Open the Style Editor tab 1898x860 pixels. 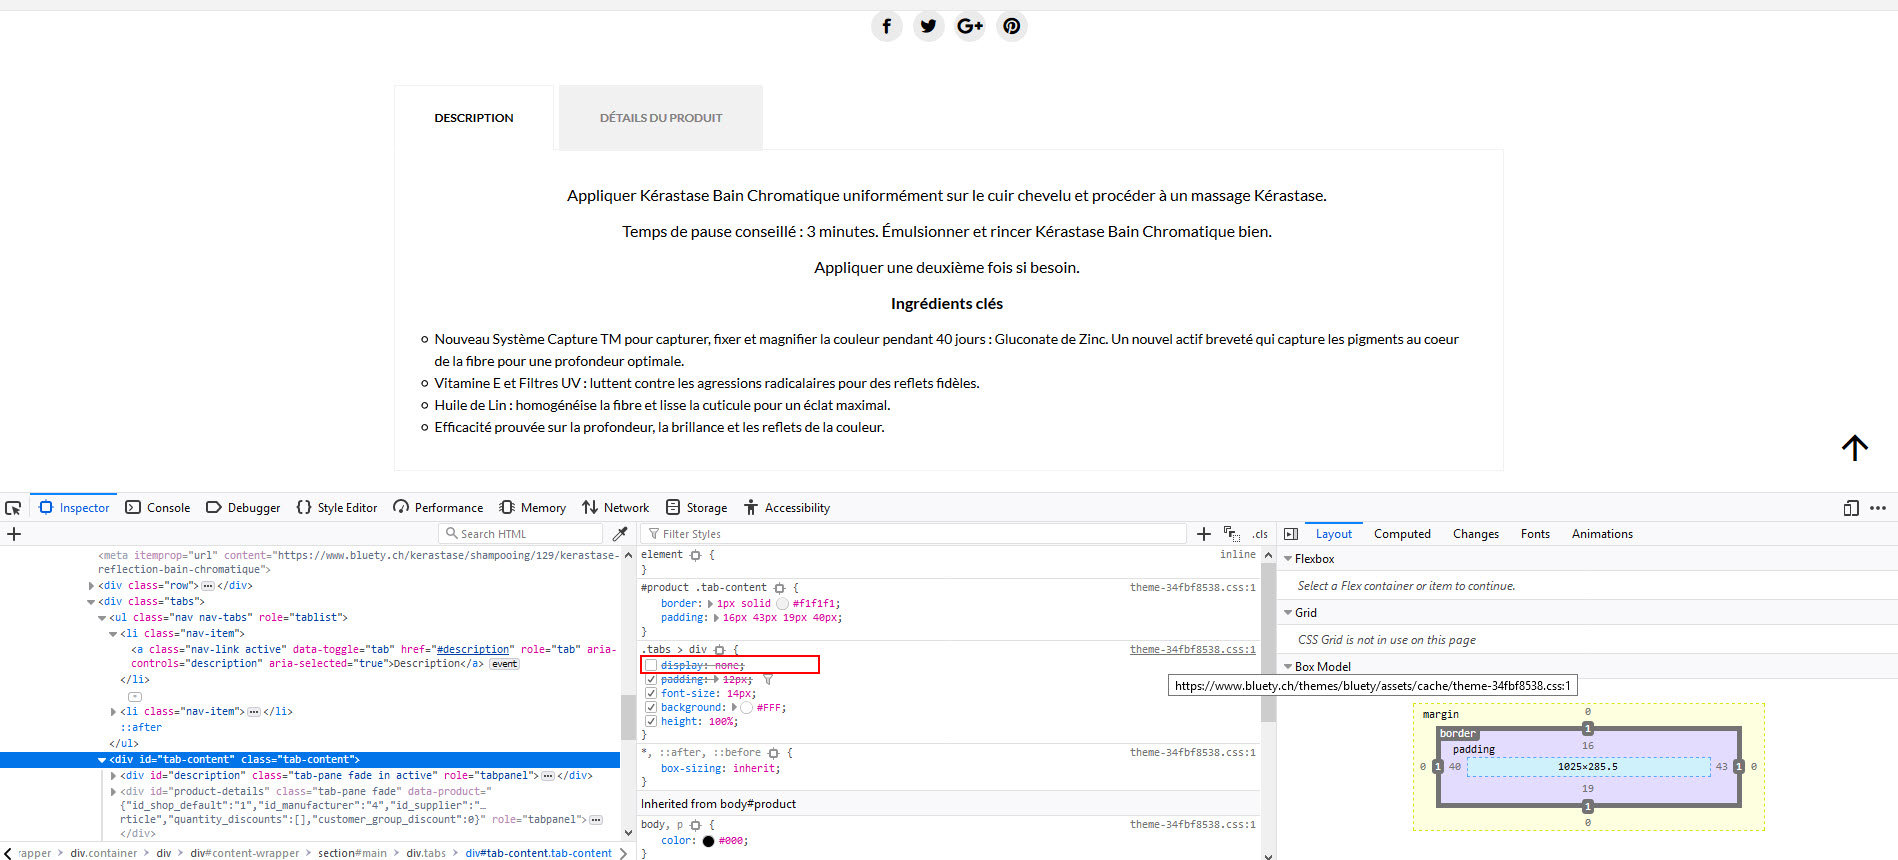click(337, 508)
